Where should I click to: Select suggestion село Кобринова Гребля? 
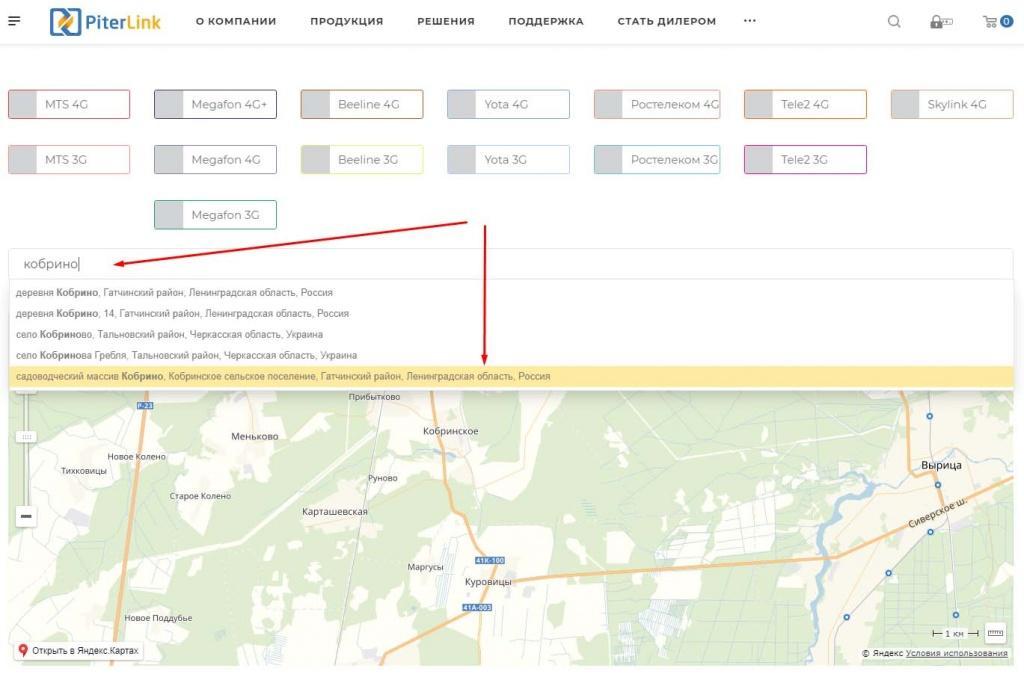(x=511, y=355)
